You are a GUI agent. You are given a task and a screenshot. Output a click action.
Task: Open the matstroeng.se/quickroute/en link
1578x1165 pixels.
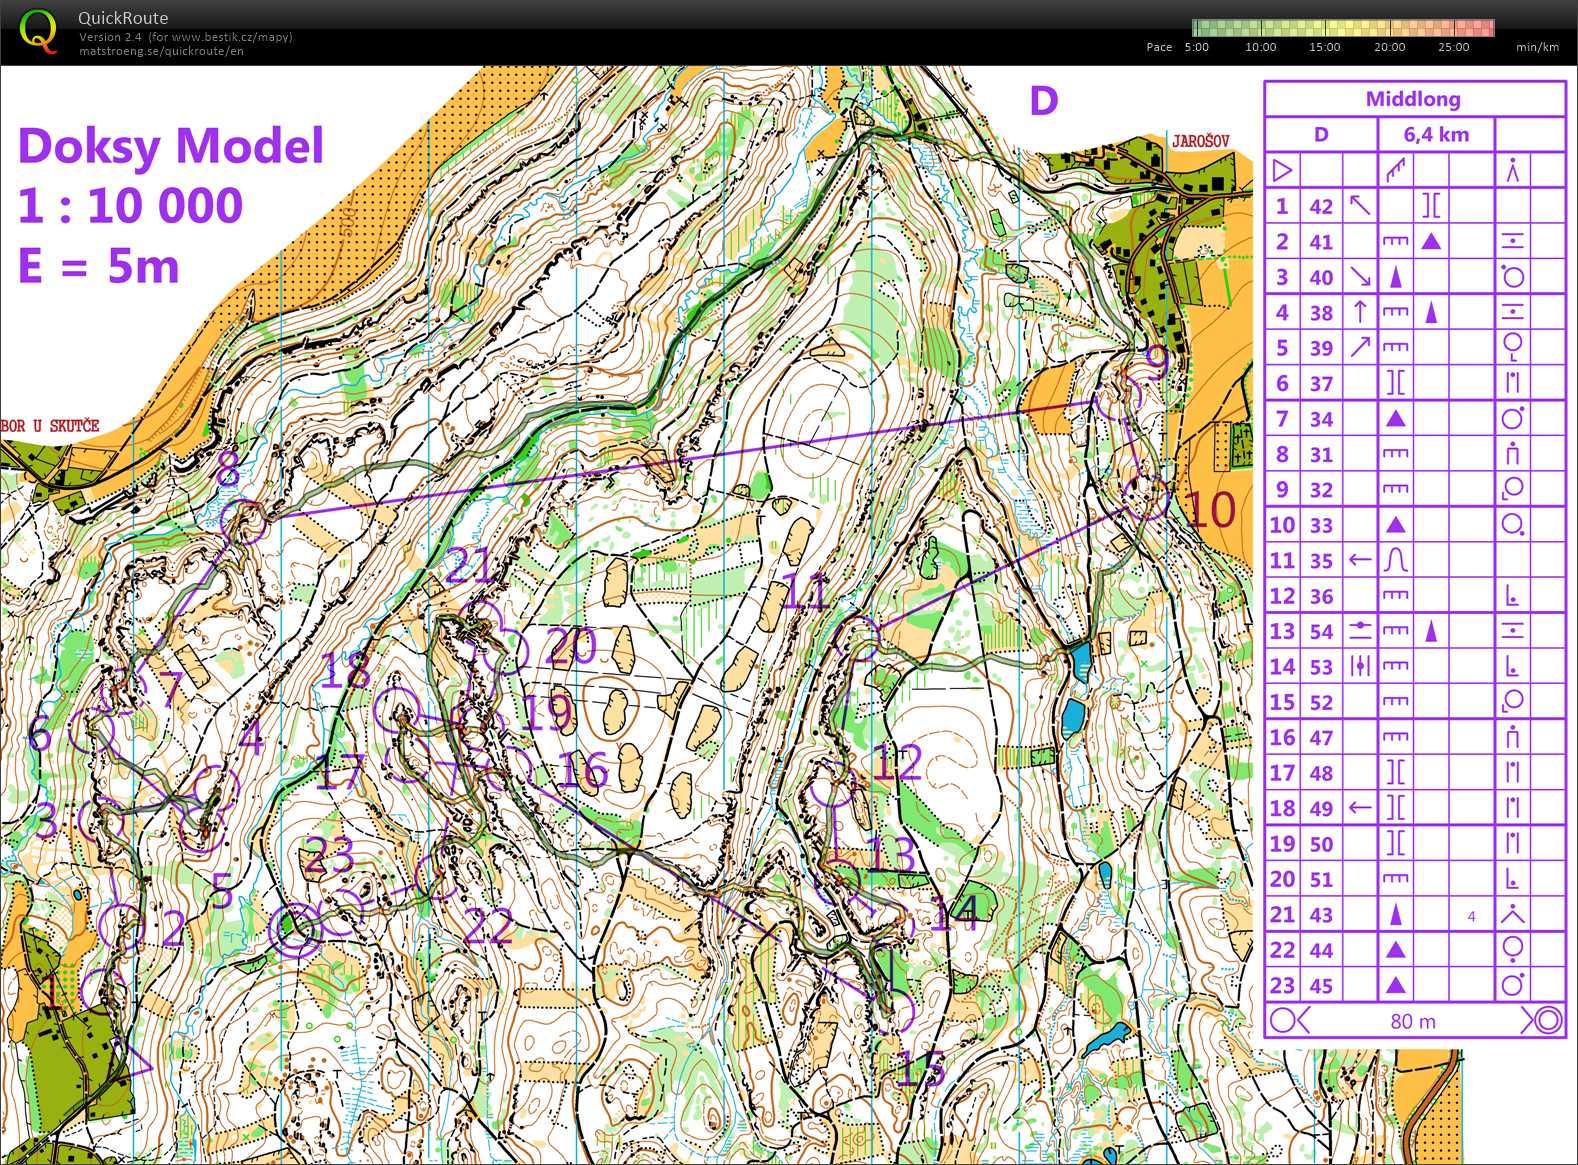pyautogui.click(x=161, y=51)
